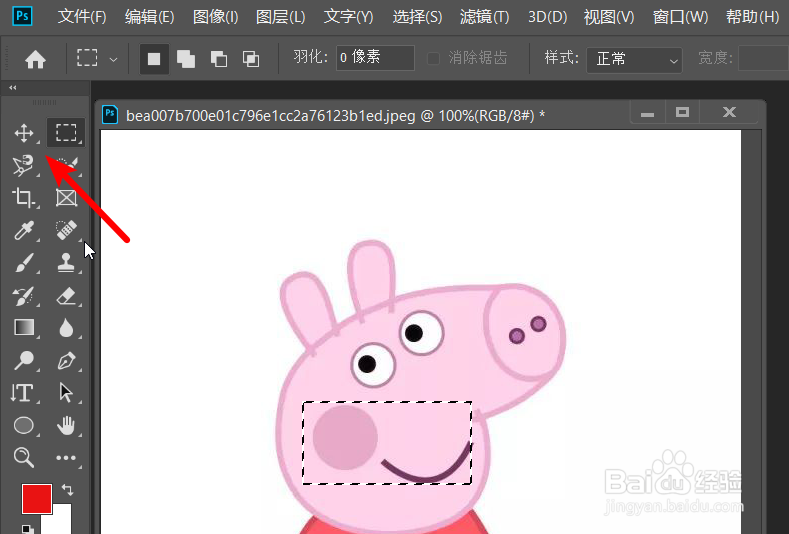Toggle the 消除锯齿 anti-alias checkbox
This screenshot has height=534, width=789.
pos(433,58)
